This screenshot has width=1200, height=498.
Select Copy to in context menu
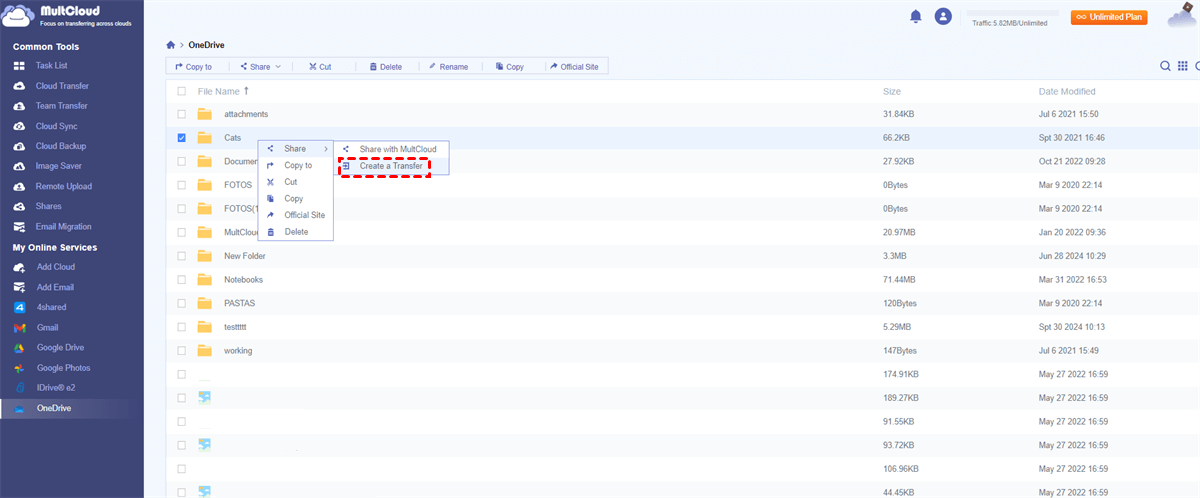[x=296, y=165]
